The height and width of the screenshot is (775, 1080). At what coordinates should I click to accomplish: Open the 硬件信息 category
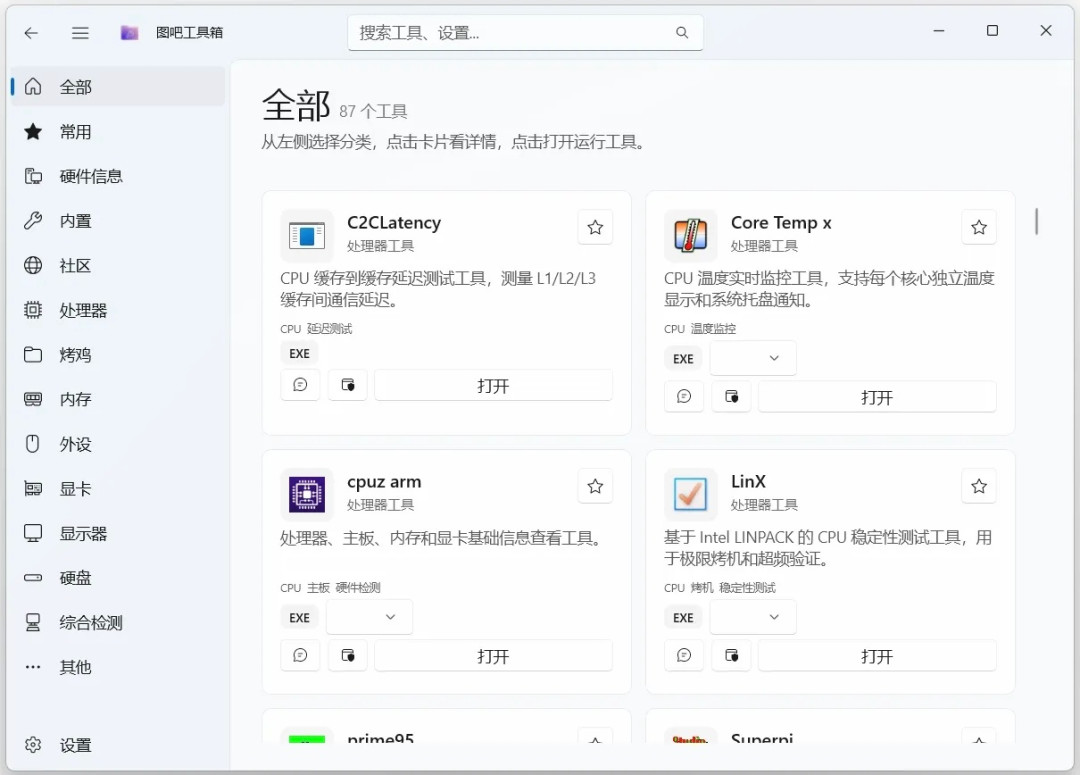(118, 176)
